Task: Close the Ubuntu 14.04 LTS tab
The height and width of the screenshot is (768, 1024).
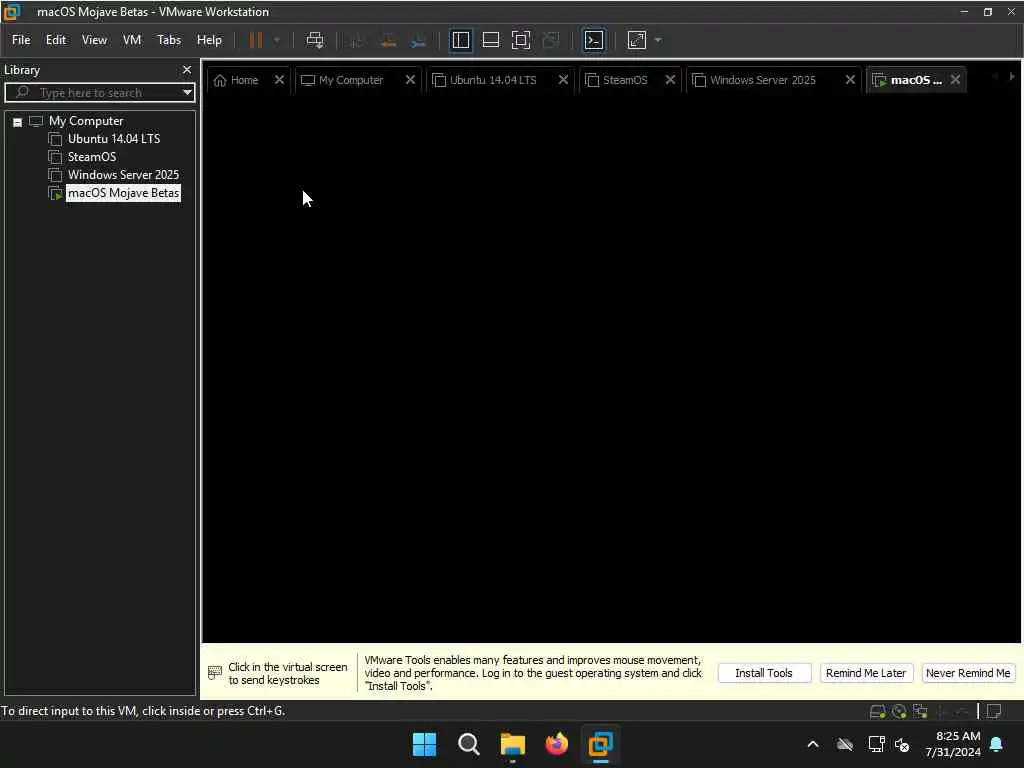Action: pyautogui.click(x=563, y=80)
